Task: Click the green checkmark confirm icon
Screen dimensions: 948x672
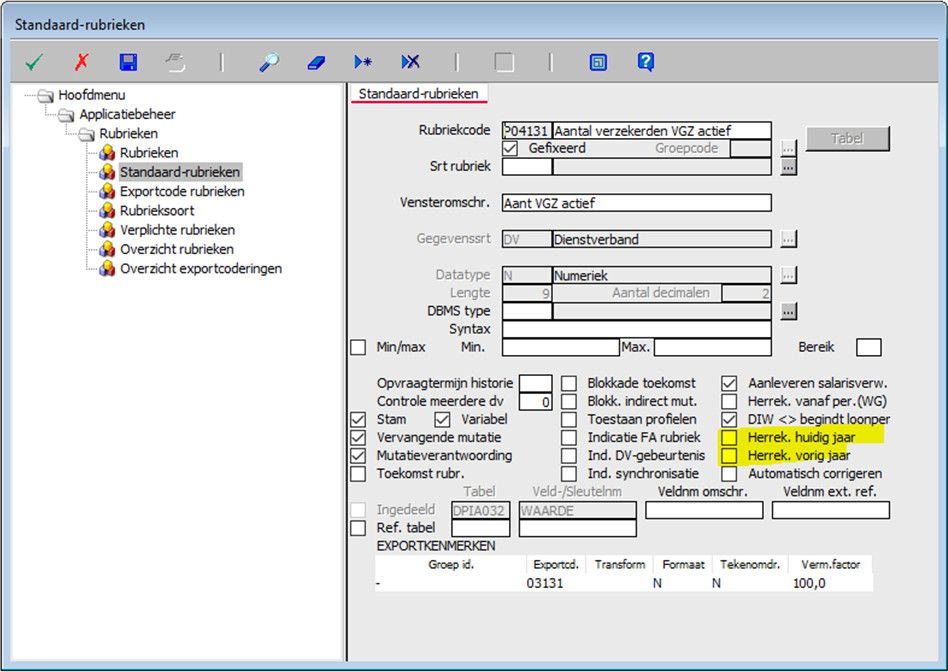Action: pyautogui.click(x=35, y=61)
